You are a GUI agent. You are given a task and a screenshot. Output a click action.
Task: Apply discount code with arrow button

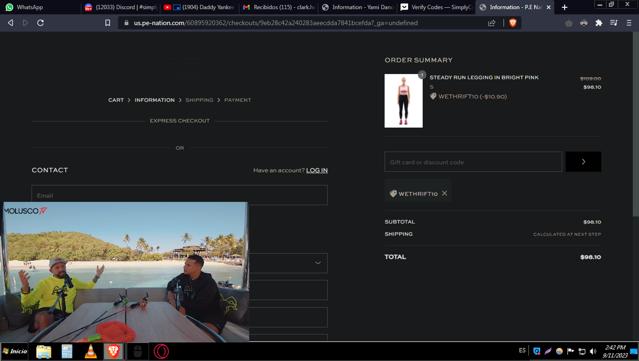[583, 162]
